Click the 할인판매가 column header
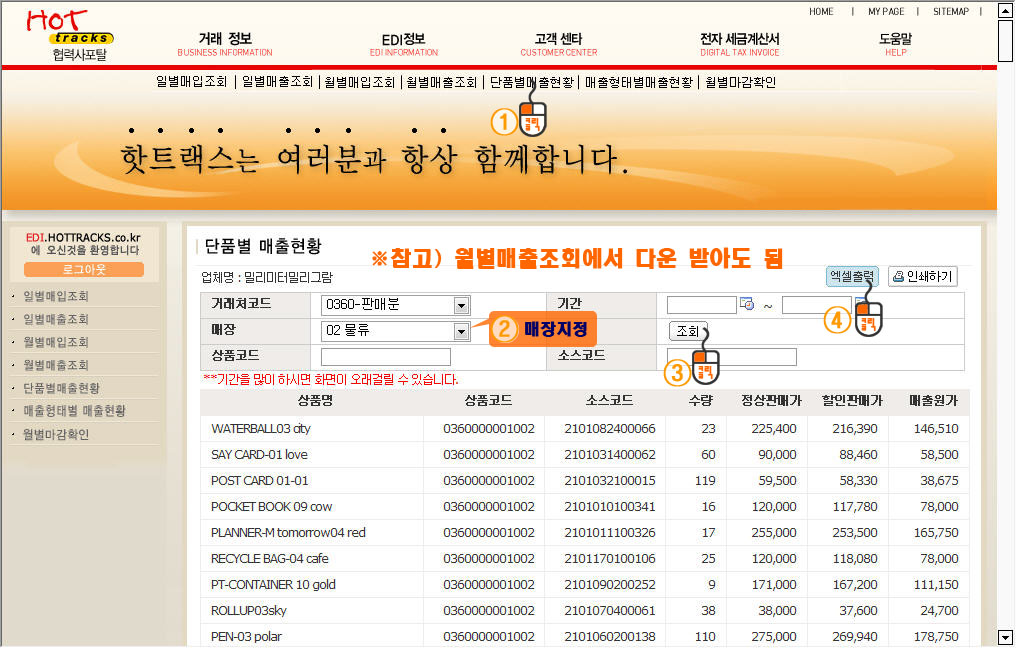Viewport: 1016px width, 648px height. (x=852, y=400)
